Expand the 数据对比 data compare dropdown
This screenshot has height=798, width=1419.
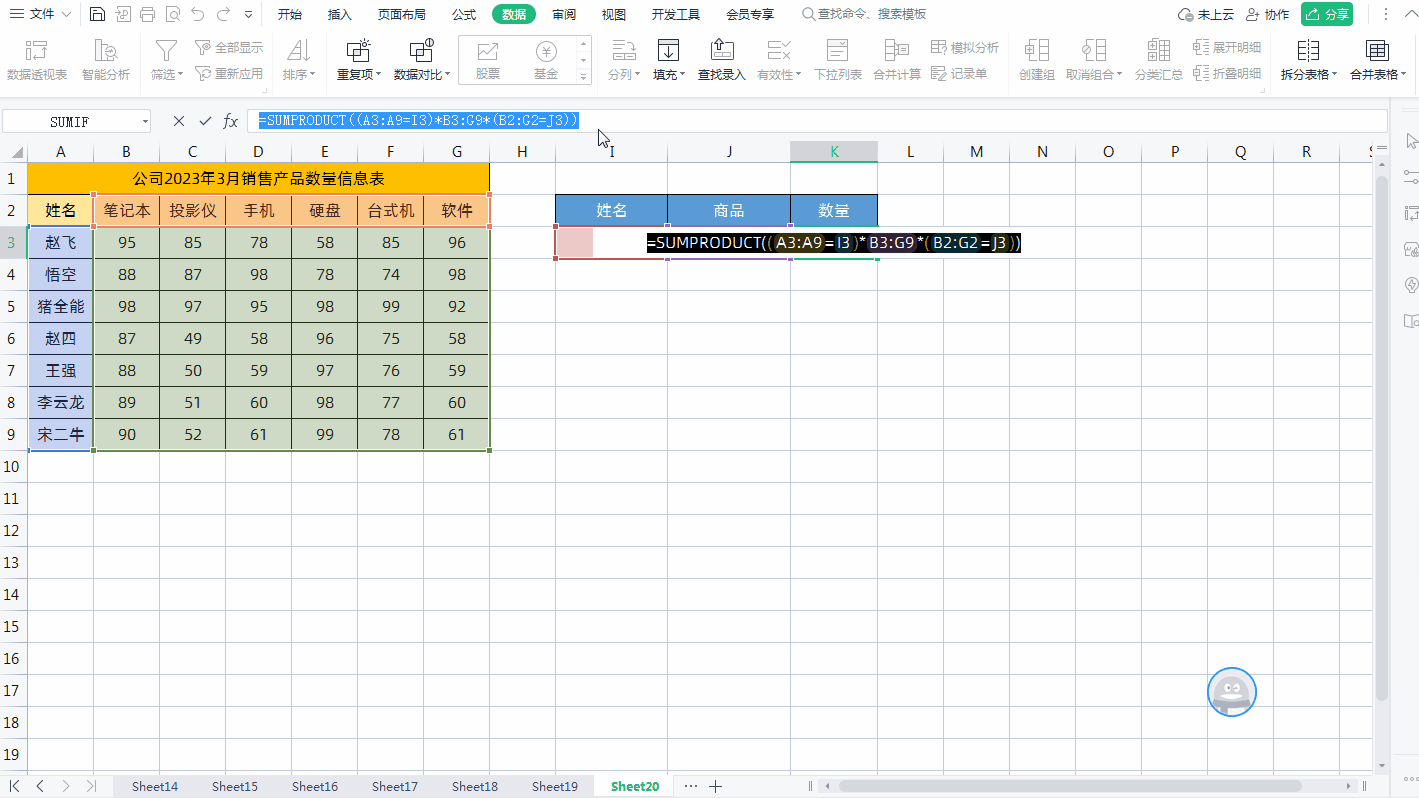tap(422, 60)
